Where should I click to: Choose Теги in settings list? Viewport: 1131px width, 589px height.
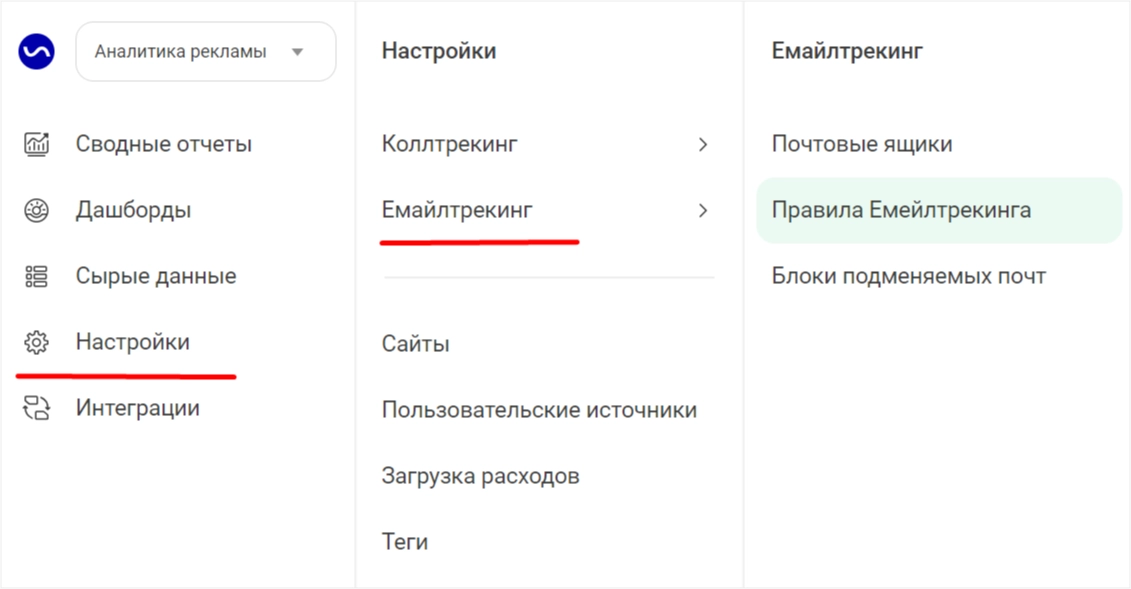[405, 541]
